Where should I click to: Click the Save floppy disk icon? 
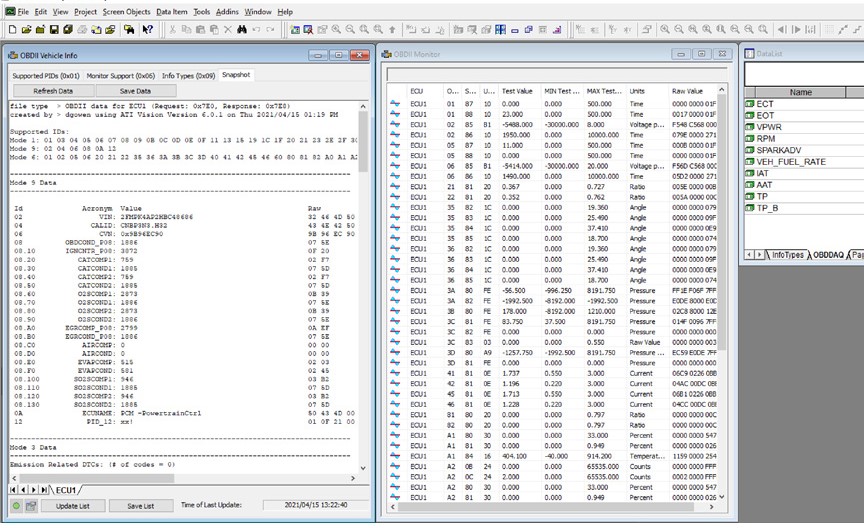[x=54, y=30]
